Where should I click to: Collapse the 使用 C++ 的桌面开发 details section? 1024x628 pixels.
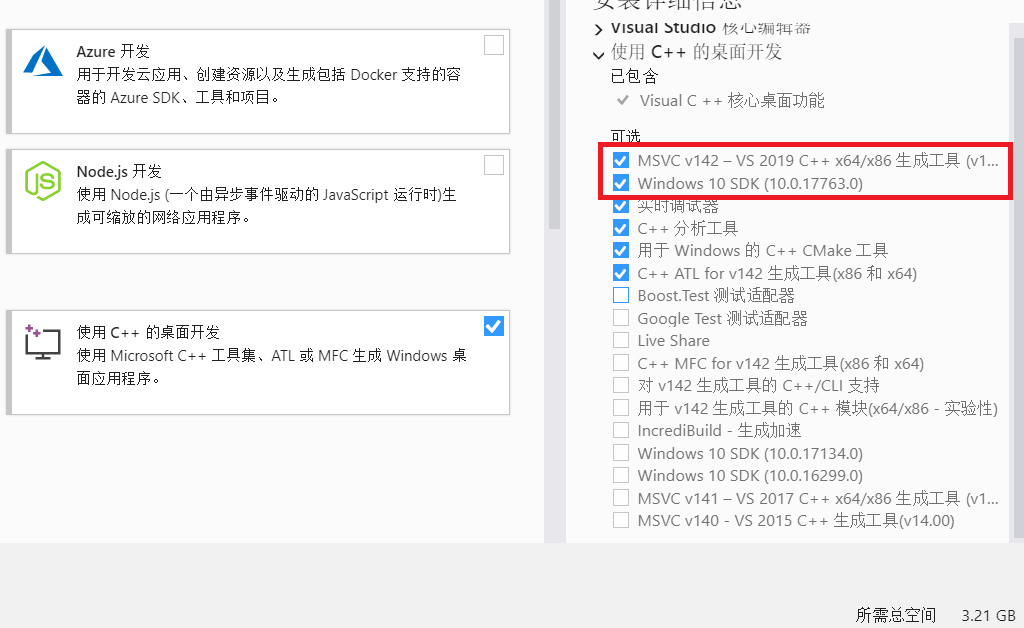tap(598, 55)
